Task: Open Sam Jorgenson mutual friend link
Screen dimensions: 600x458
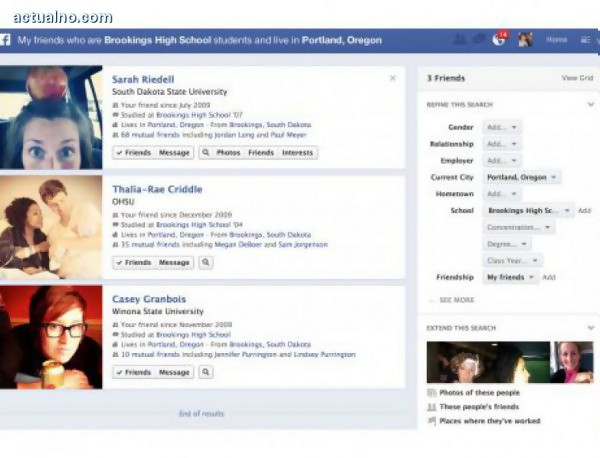Action: (303, 245)
